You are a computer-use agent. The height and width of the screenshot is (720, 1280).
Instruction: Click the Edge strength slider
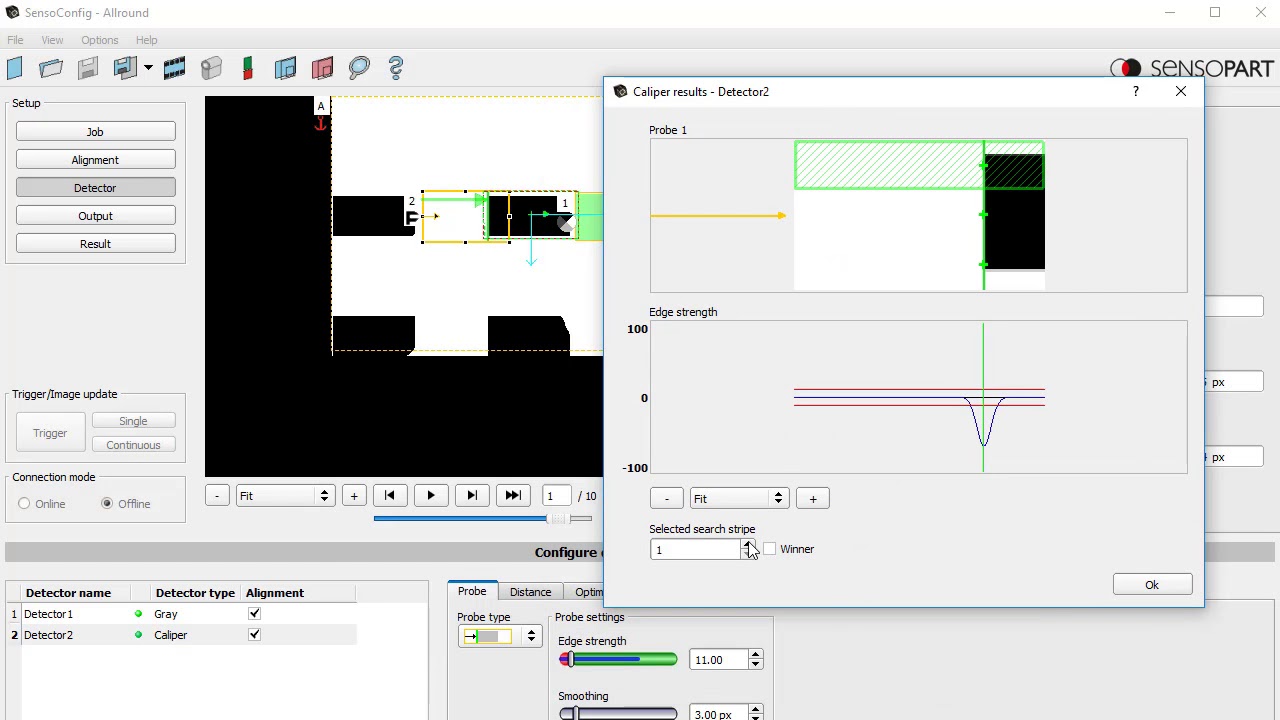[618, 660]
